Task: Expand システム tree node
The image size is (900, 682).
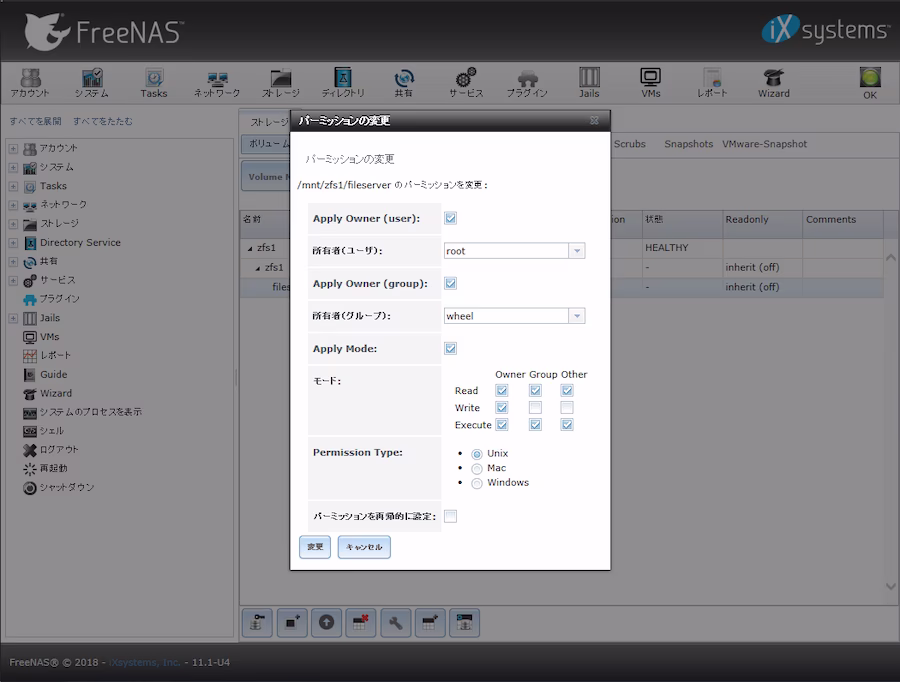Action: pos(13,167)
